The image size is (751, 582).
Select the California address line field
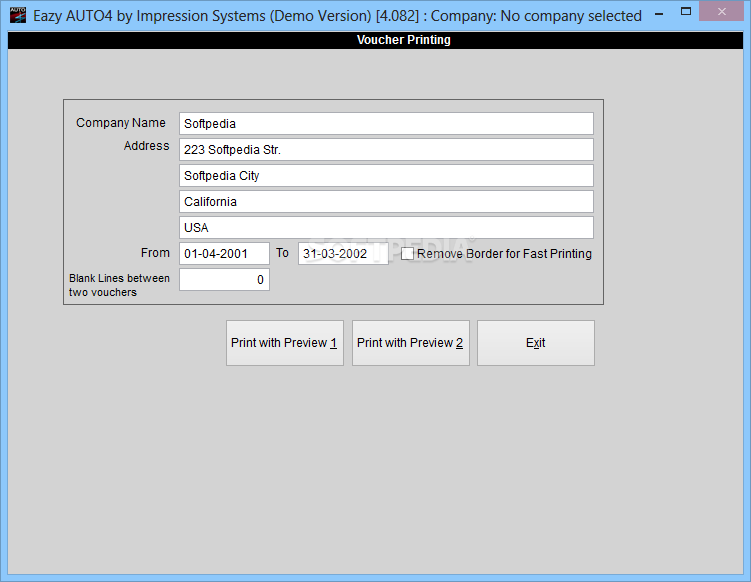point(386,201)
